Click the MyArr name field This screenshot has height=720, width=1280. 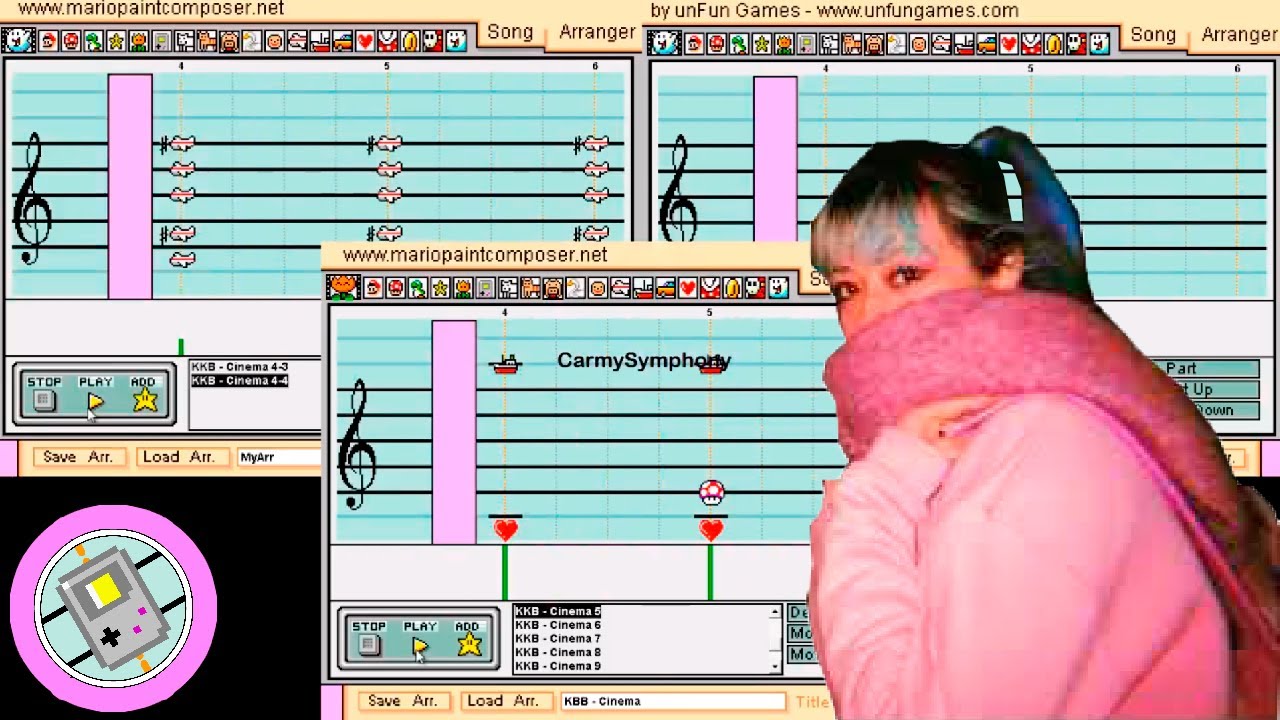coord(278,457)
